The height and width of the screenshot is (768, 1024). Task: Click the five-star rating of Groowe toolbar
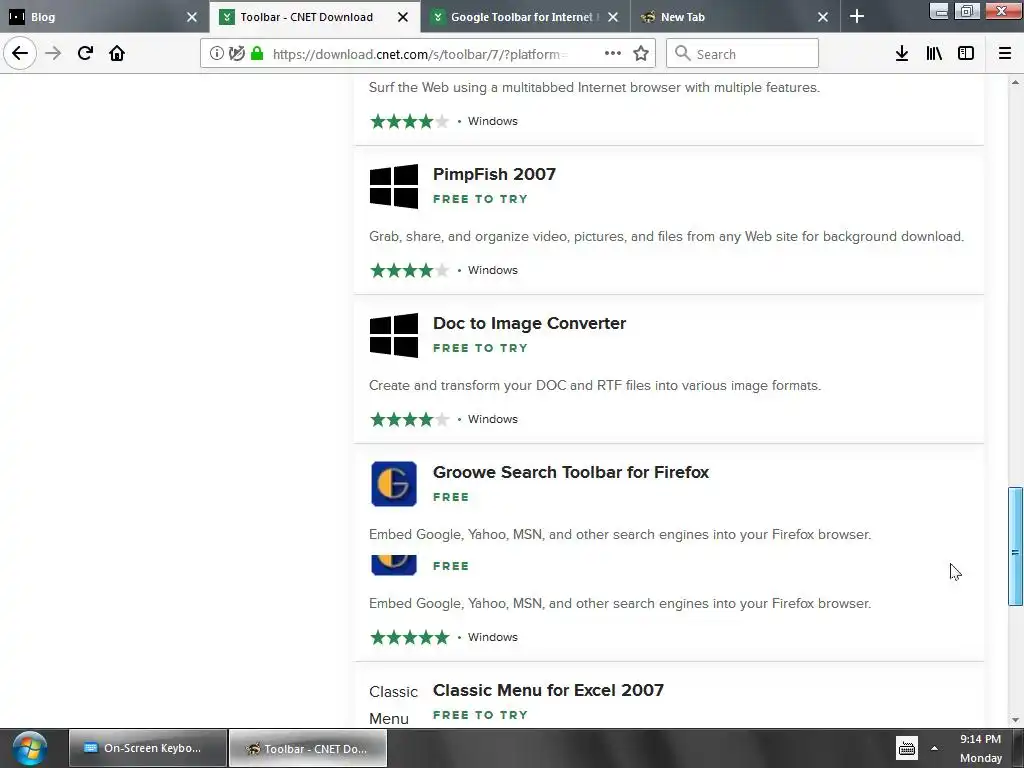[x=409, y=637]
